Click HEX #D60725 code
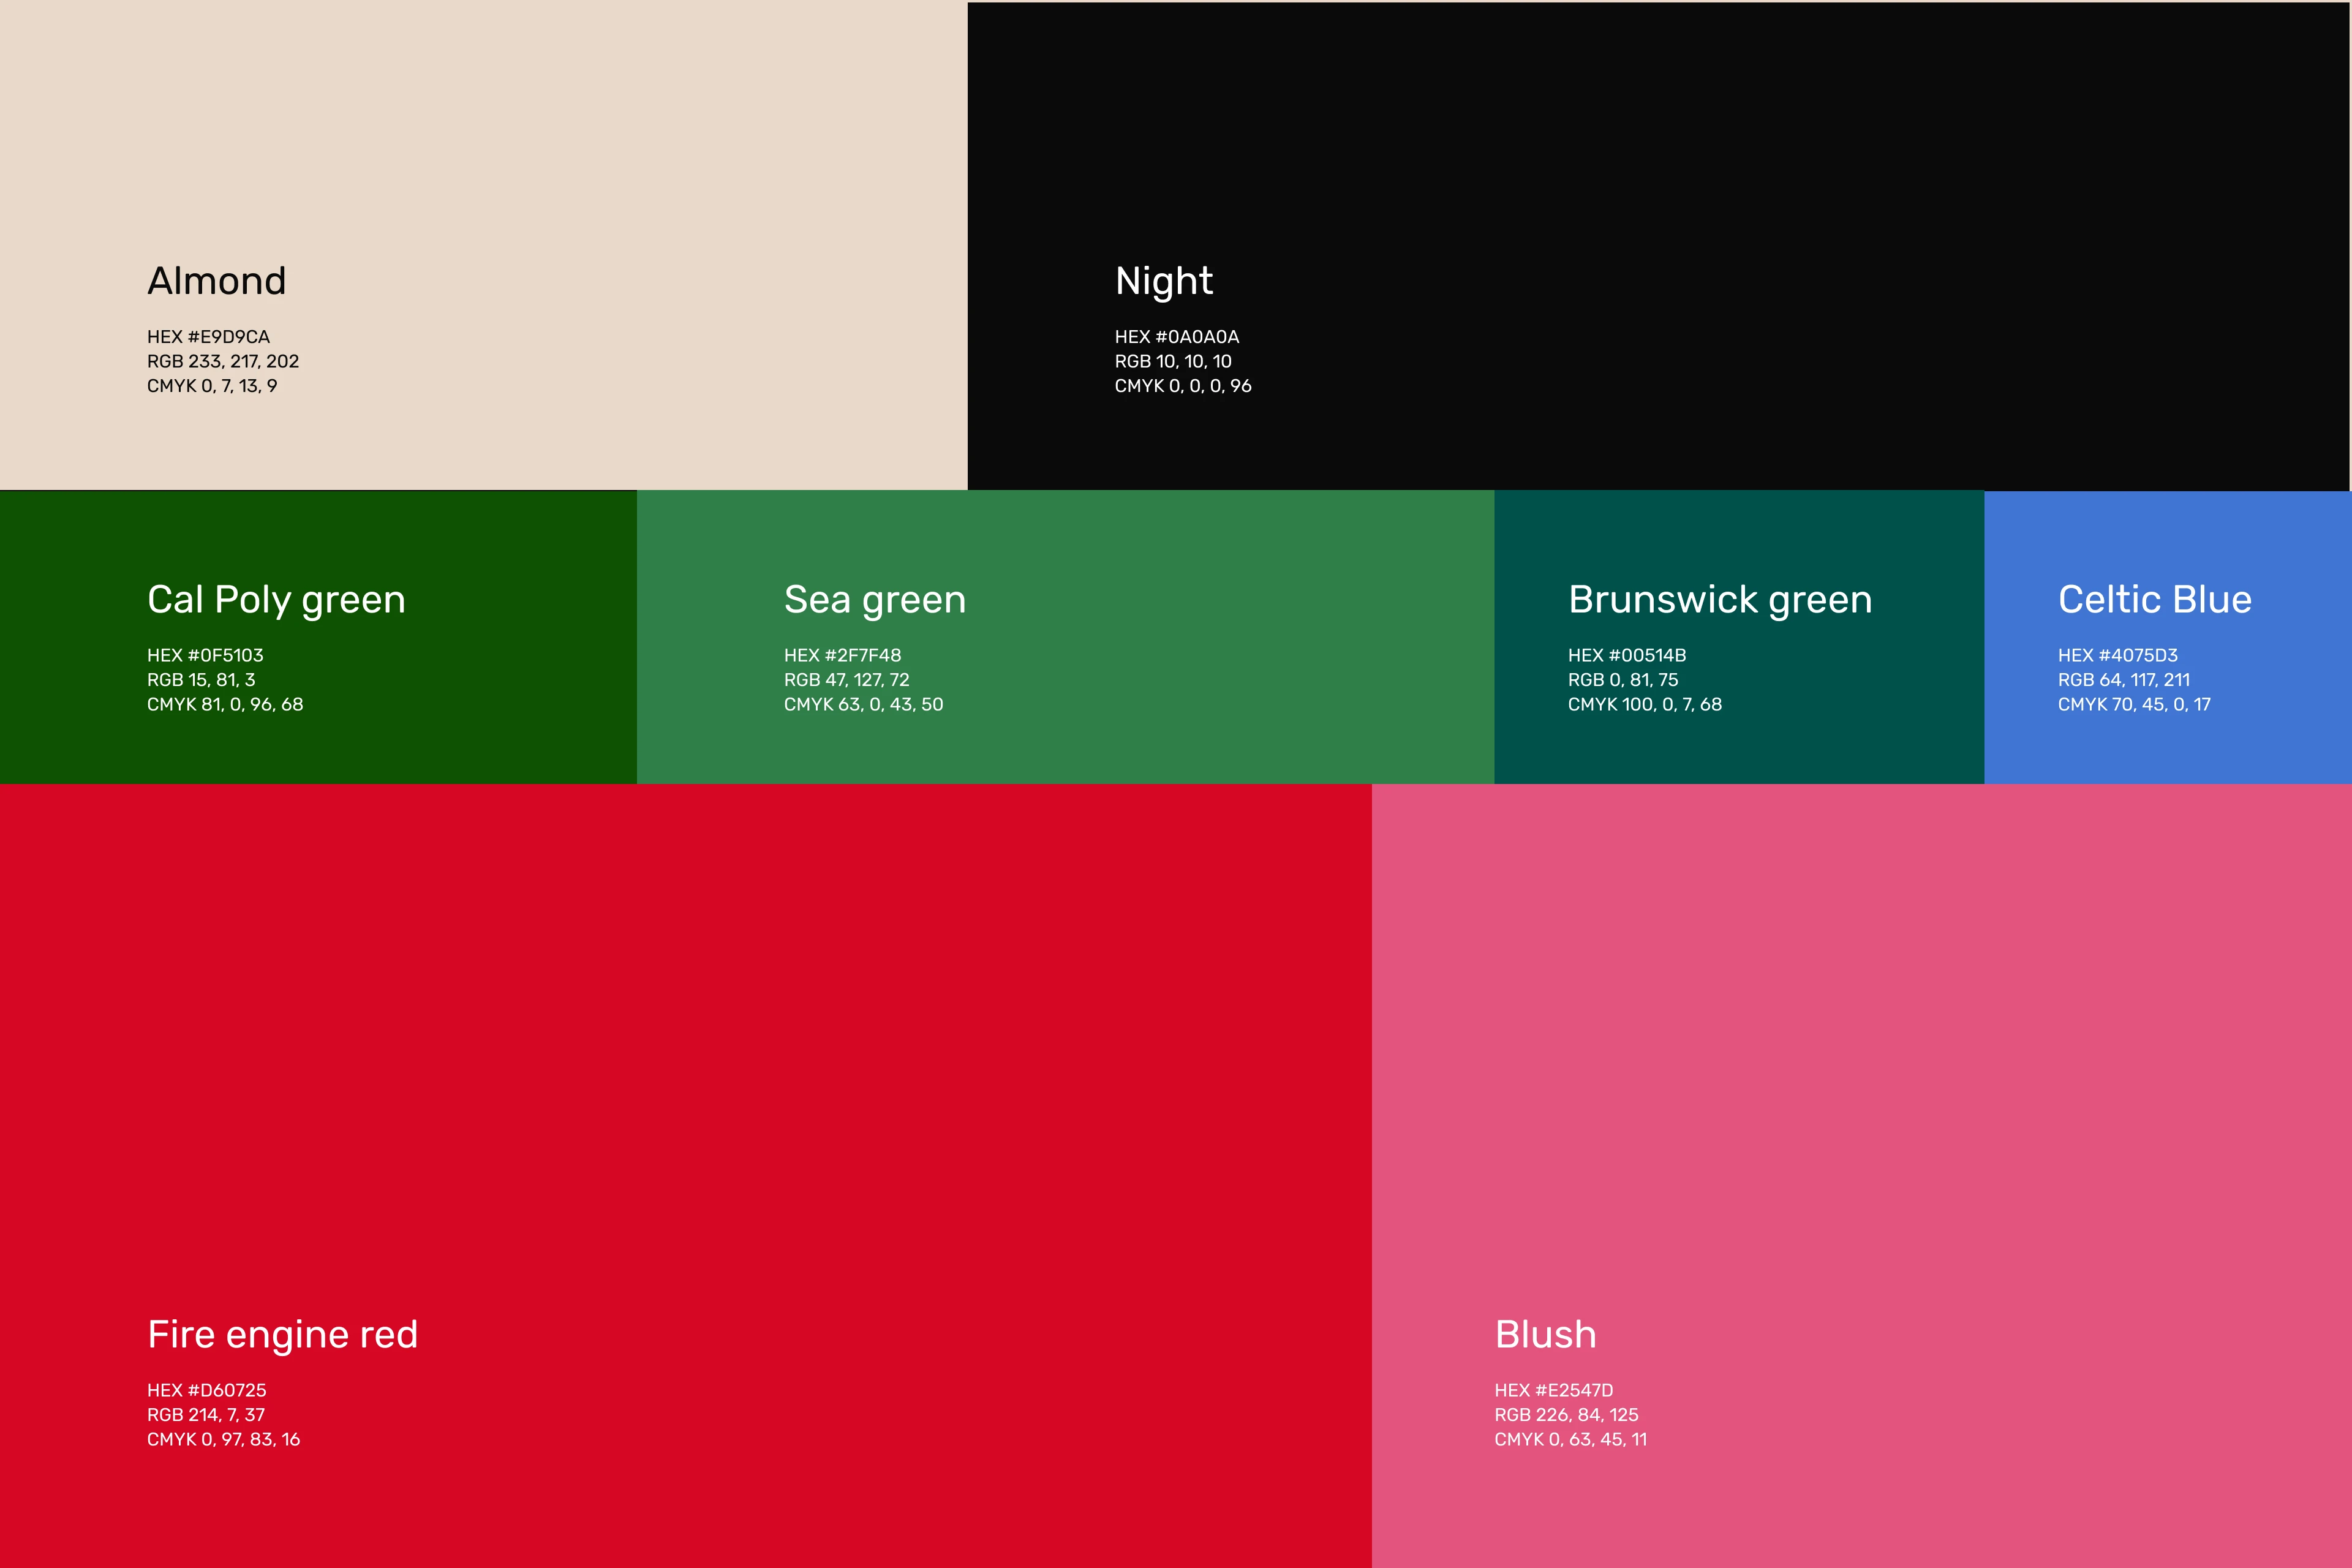The image size is (2352, 1568). pyautogui.click(x=206, y=1390)
